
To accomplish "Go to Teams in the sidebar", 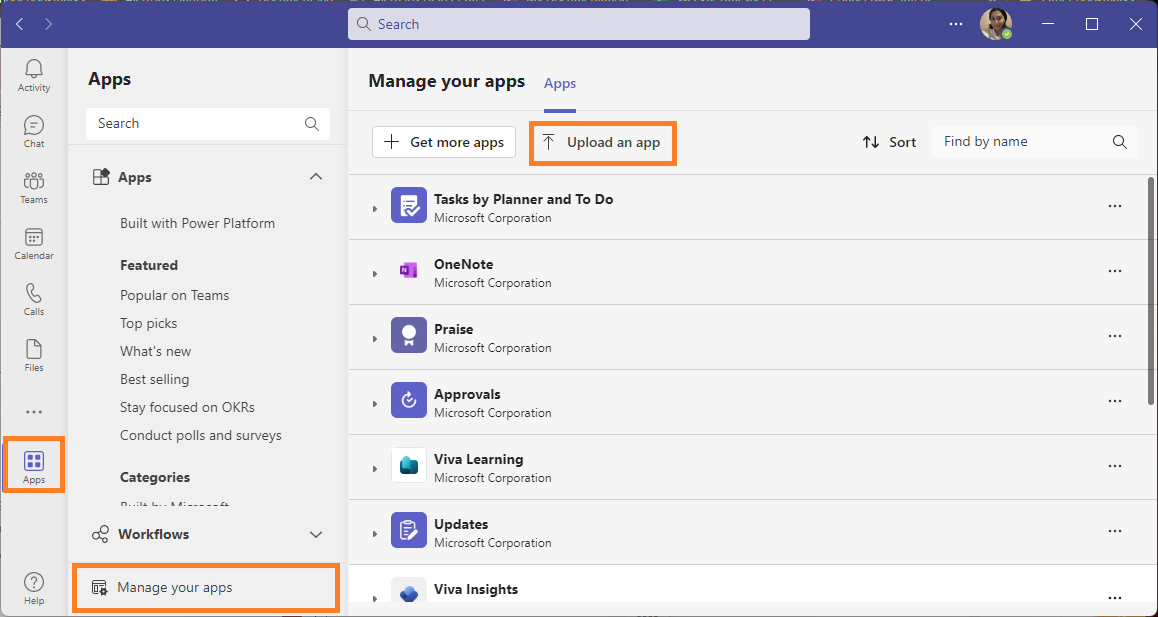I will [34, 187].
